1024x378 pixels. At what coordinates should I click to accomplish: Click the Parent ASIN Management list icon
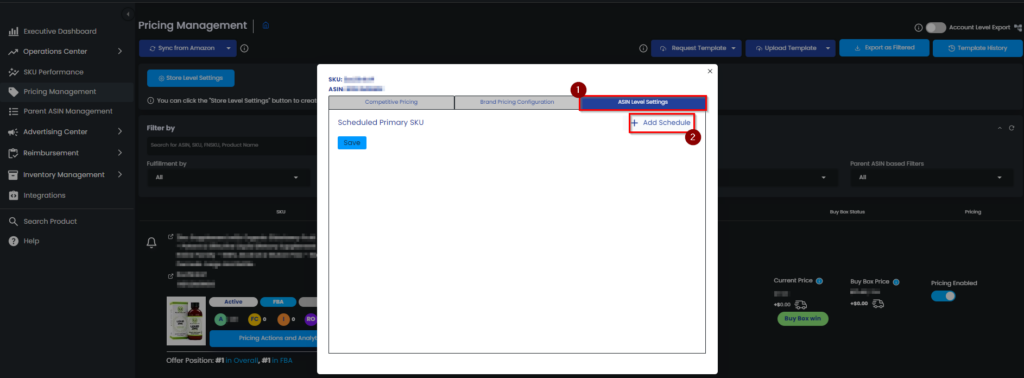coord(13,112)
